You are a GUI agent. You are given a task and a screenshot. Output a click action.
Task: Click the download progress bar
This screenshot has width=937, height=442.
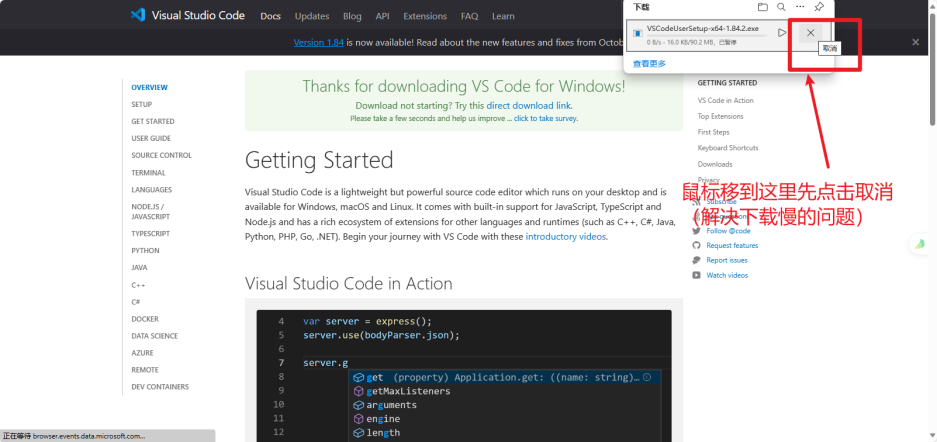(x=707, y=36)
